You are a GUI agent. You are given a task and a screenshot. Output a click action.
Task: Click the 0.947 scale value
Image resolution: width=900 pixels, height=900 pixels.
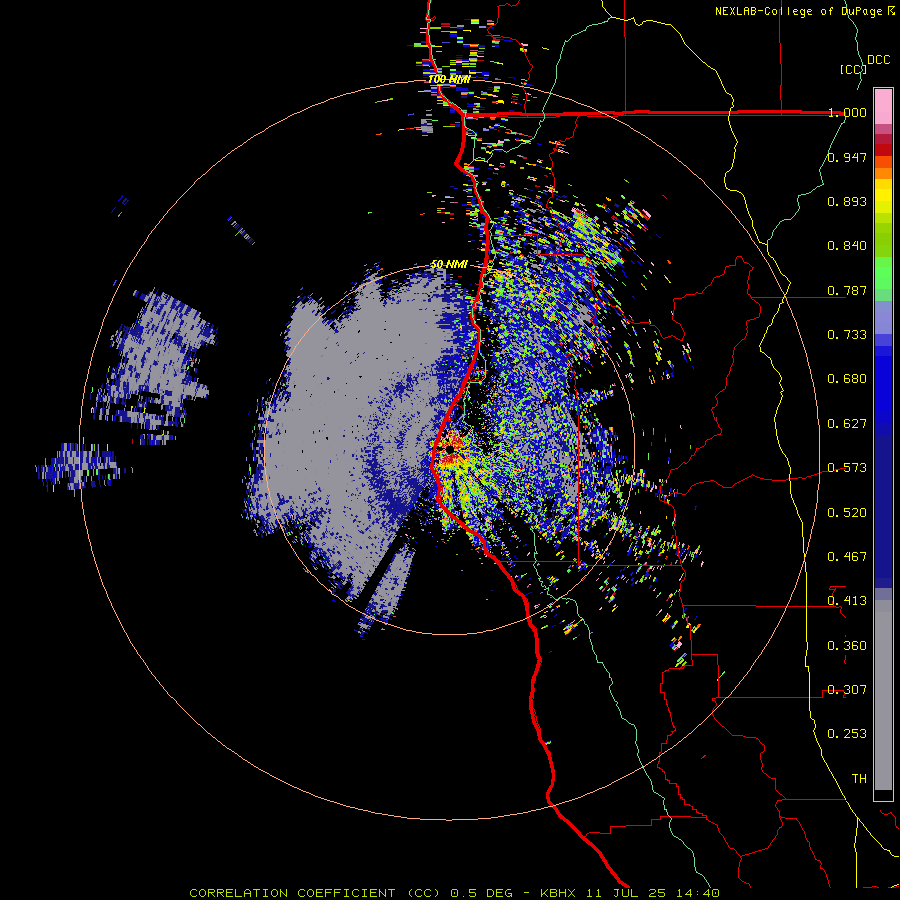pos(847,157)
